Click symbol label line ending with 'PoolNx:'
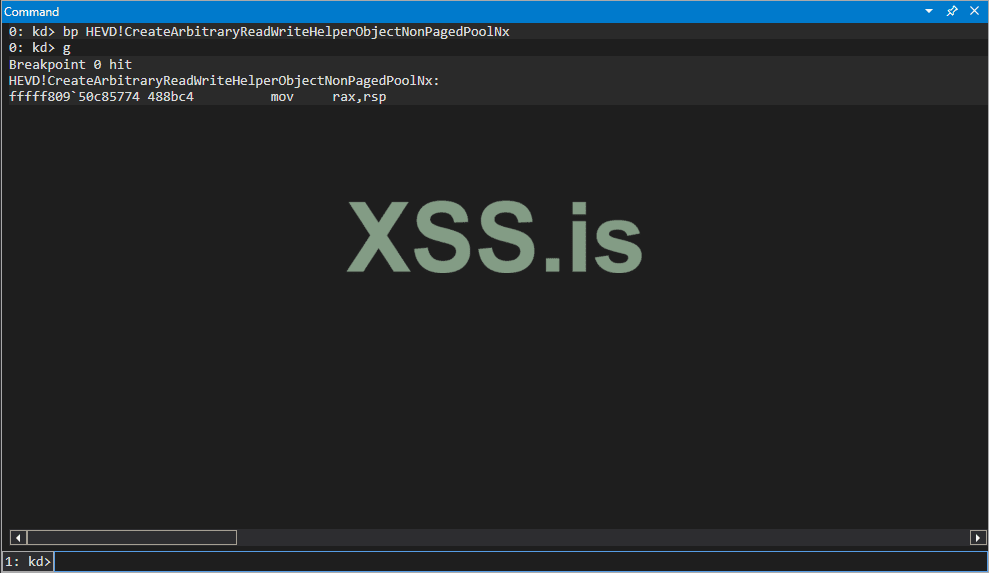Viewport: 989px width, 573px height. (224, 81)
